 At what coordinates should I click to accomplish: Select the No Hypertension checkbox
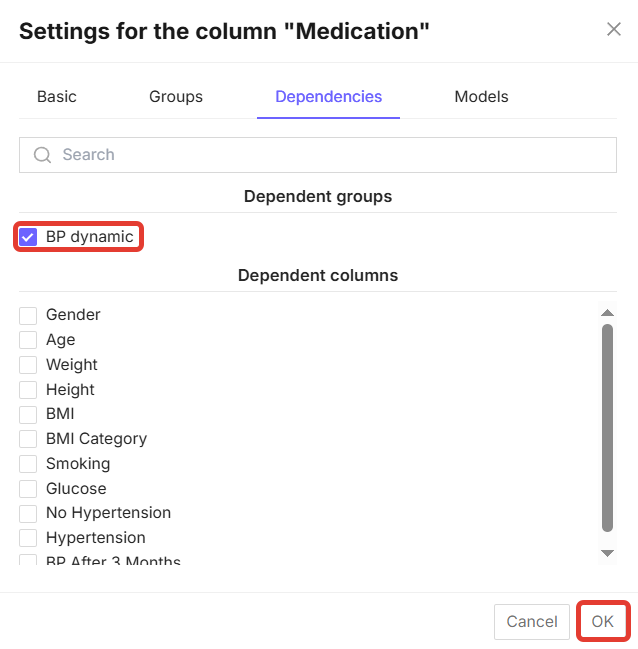pyautogui.click(x=28, y=513)
